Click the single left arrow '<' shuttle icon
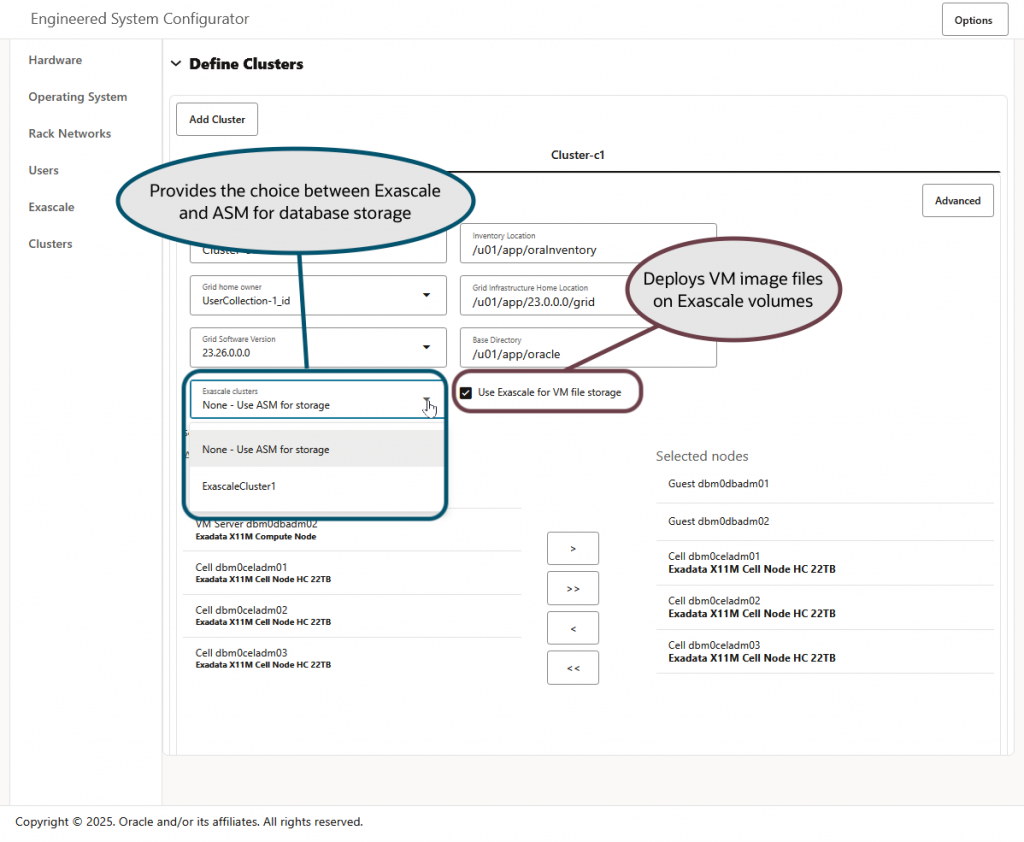The width and height of the screenshot is (1024, 842). pyautogui.click(x=572, y=628)
